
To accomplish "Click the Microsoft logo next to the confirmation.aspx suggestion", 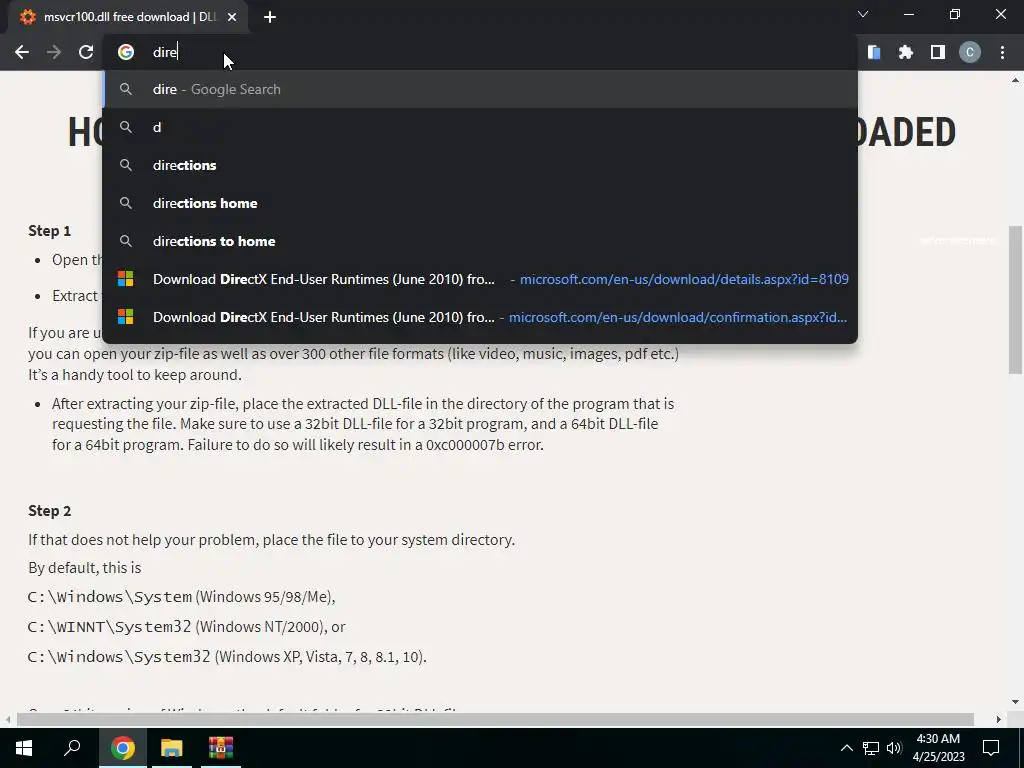I will click(x=125, y=317).
